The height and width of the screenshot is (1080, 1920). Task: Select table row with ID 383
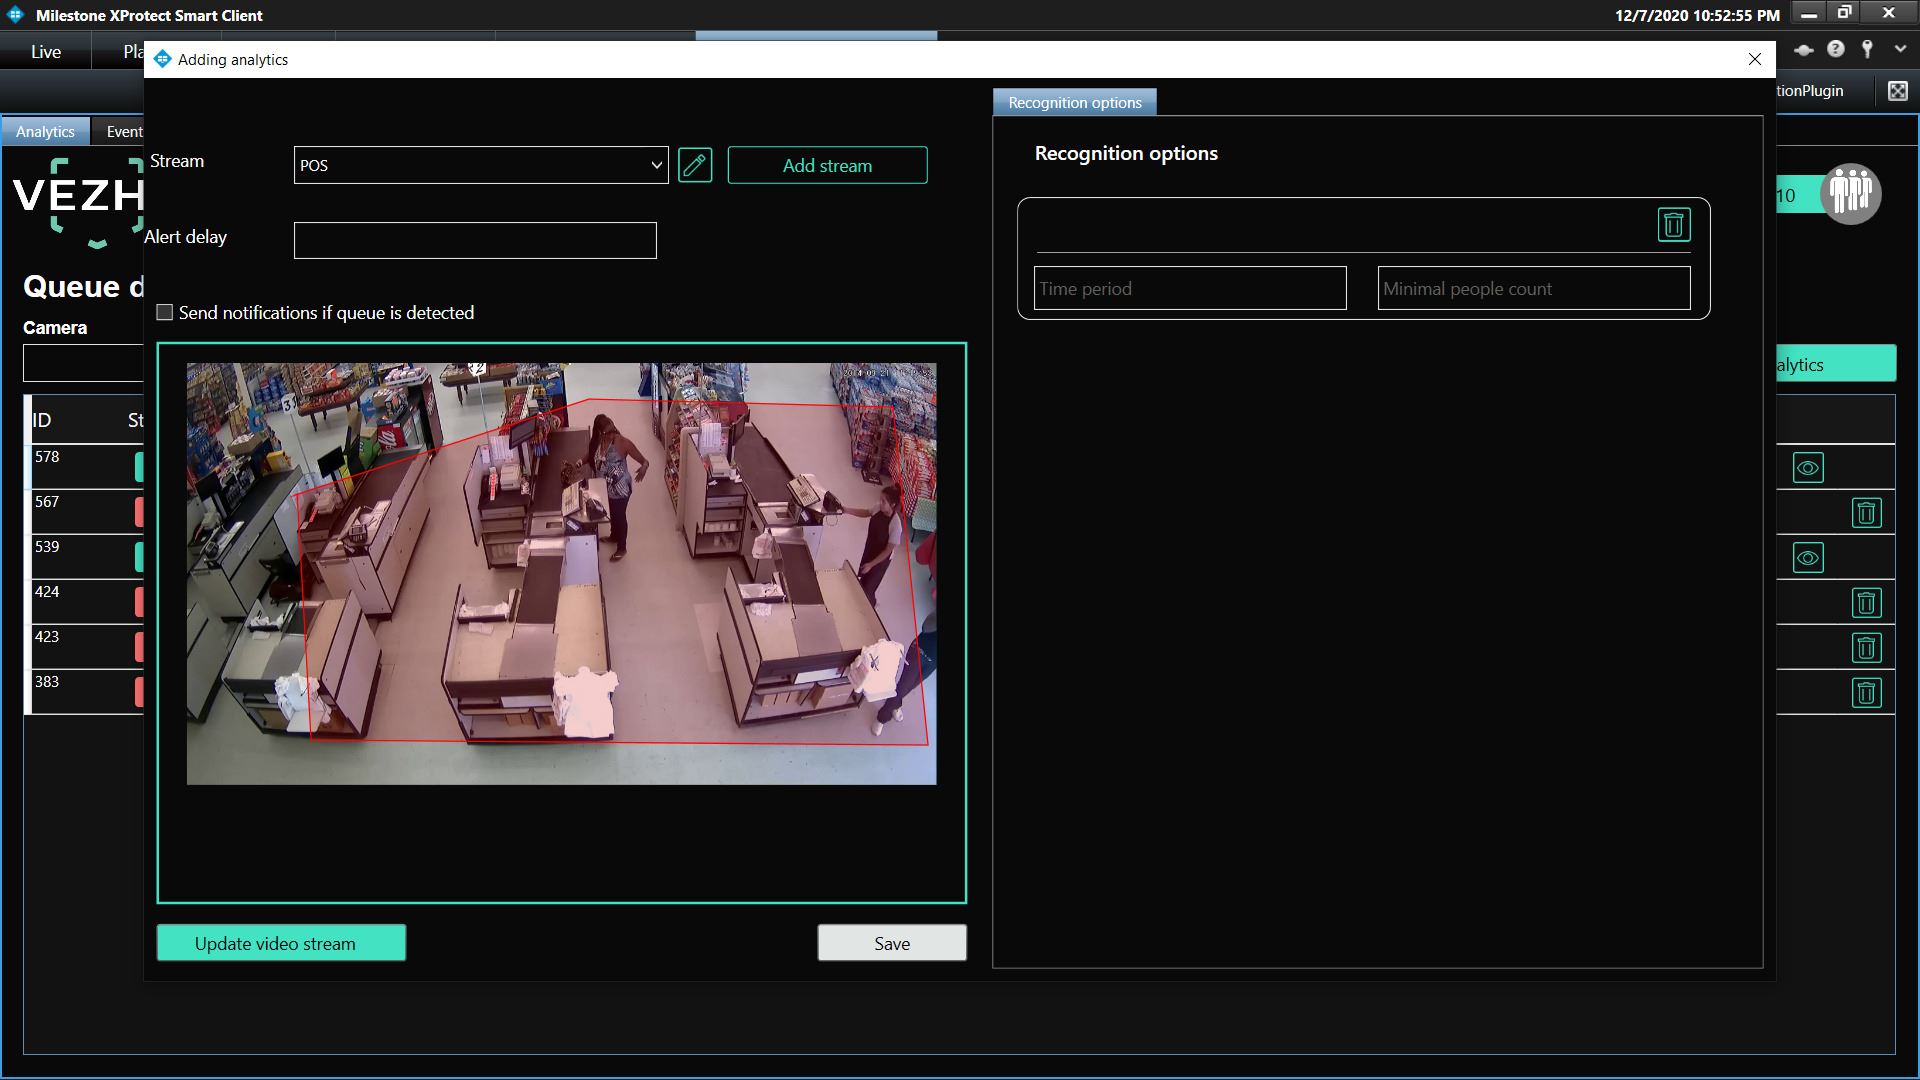[85, 692]
